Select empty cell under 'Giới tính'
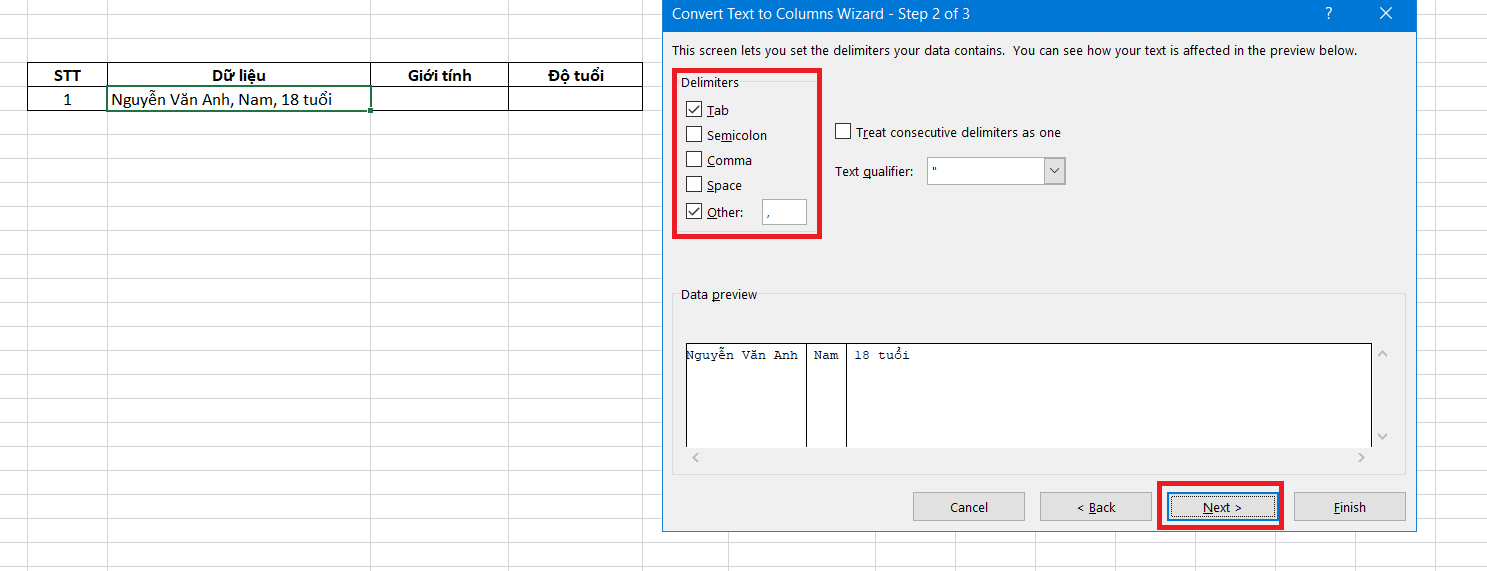Image resolution: width=1487 pixels, height=571 pixels. click(440, 99)
